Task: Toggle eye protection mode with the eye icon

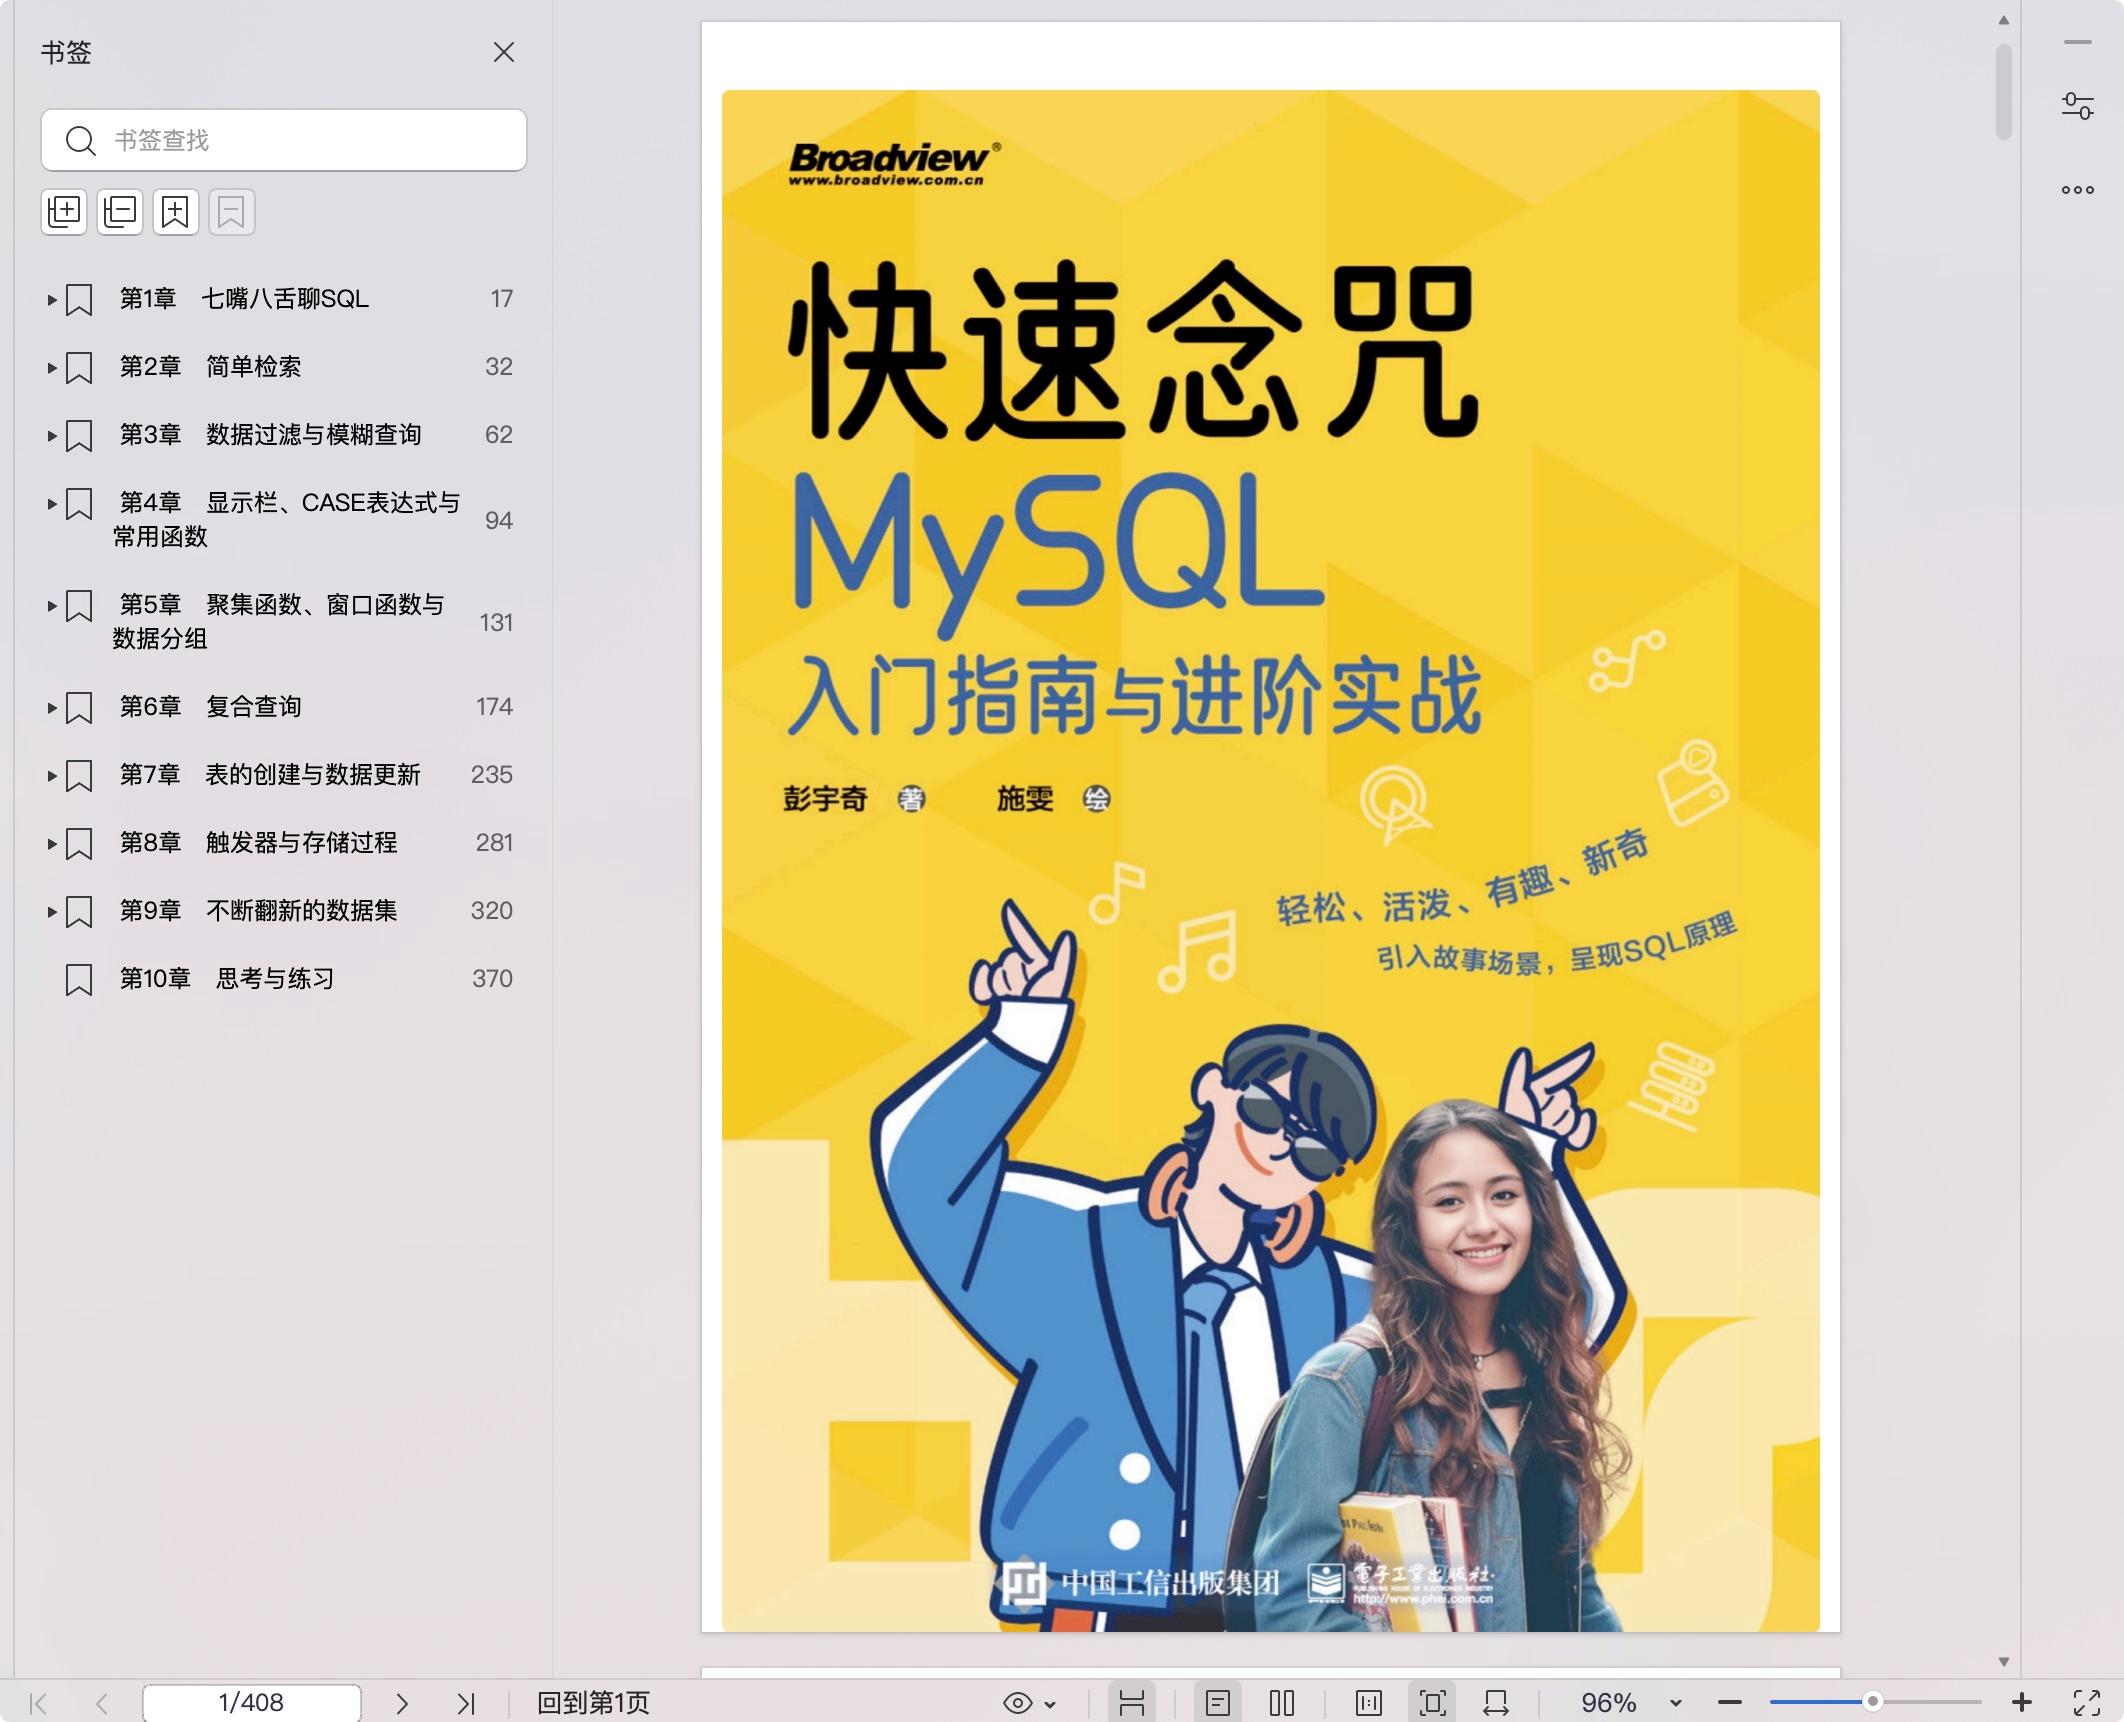Action: tap(1017, 1703)
